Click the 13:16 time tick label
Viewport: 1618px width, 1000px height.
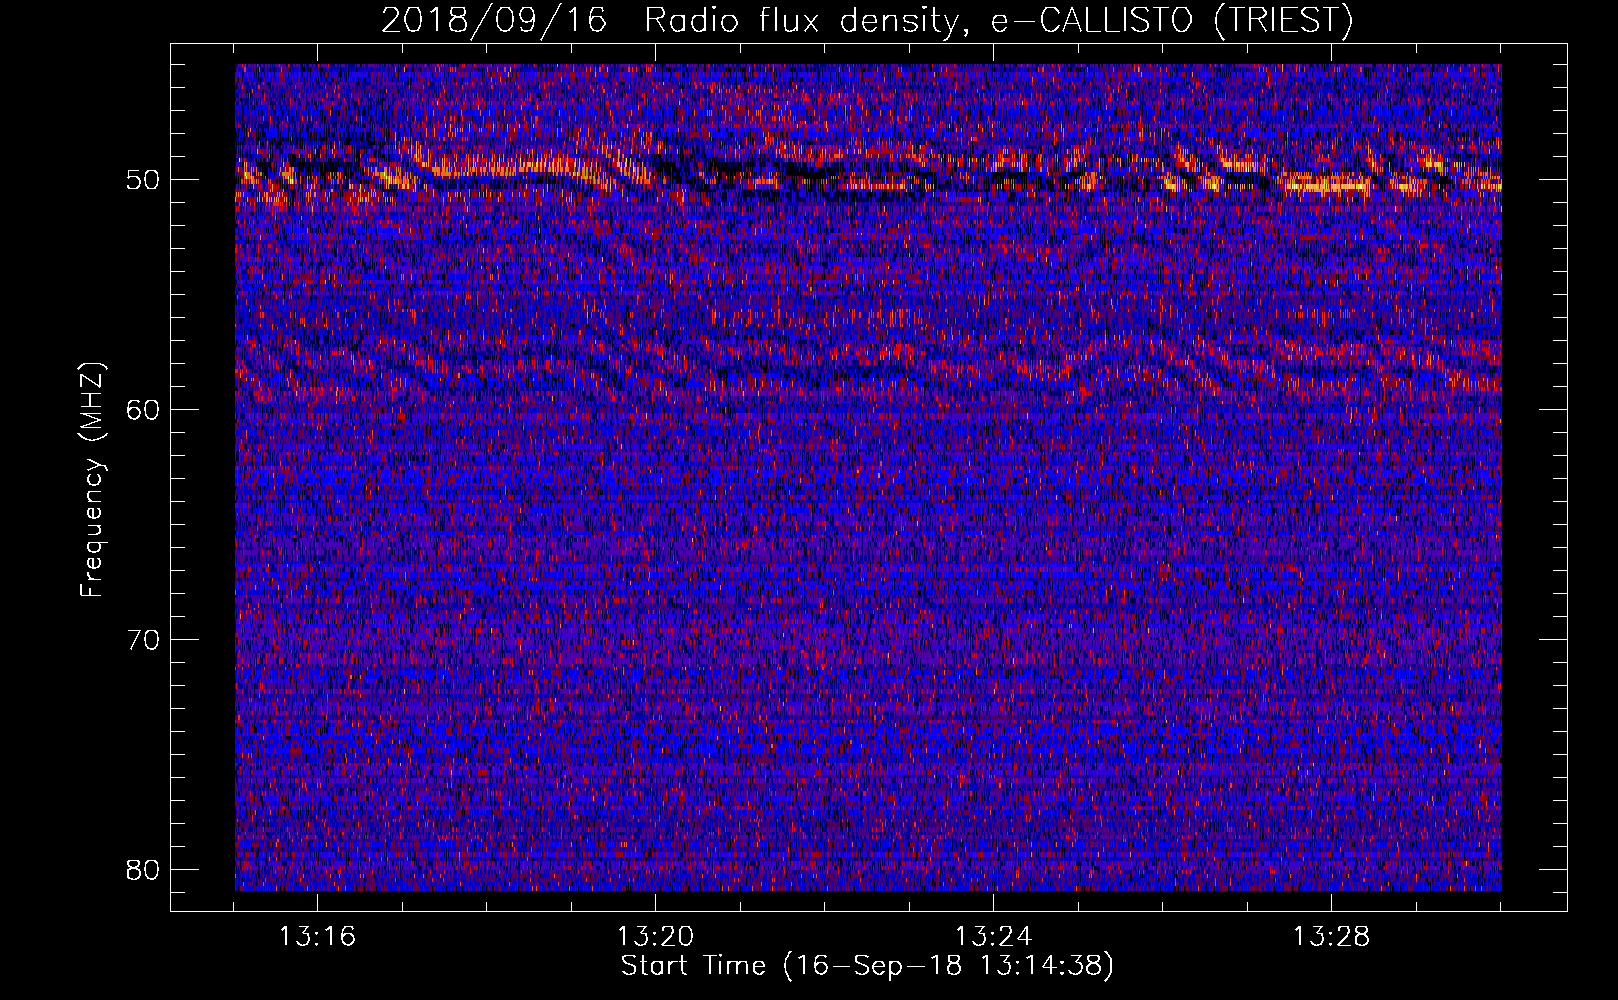click(317, 937)
